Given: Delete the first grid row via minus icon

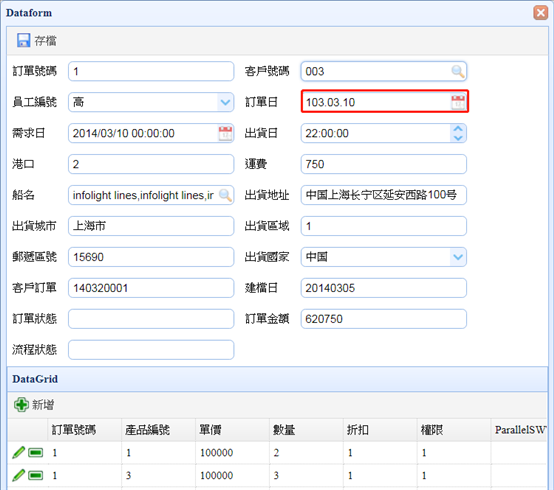Looking at the screenshot, I should tap(36, 453).
